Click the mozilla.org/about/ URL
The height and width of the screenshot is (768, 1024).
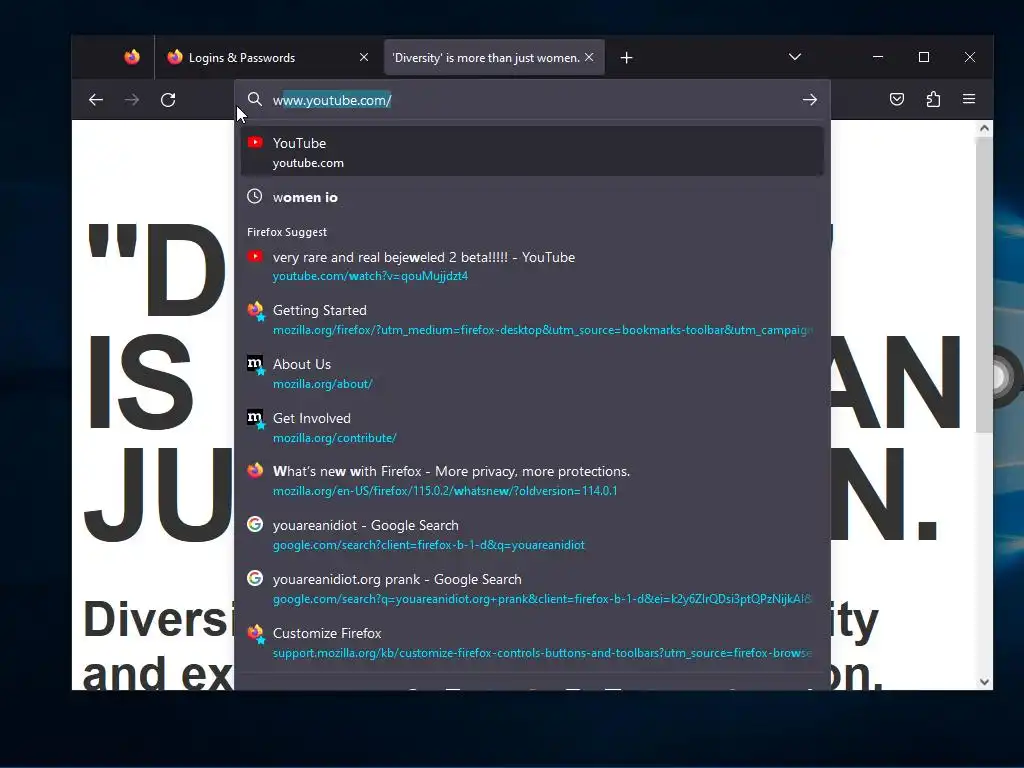[x=323, y=384]
